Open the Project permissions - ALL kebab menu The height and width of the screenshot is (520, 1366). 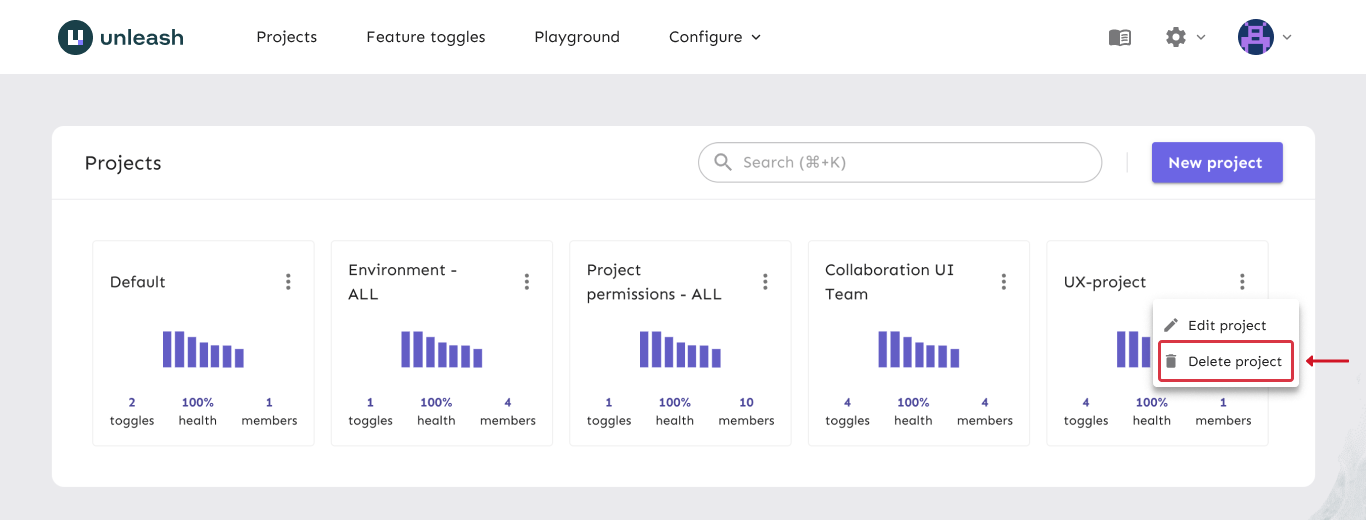[x=765, y=282]
